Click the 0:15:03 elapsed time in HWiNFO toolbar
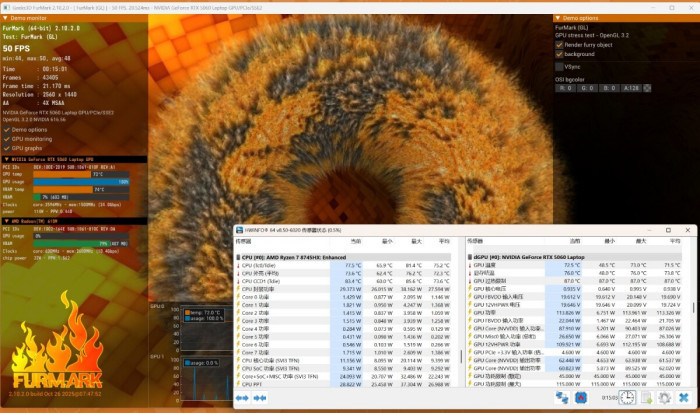Viewport: 700px width, 413px height. 609,397
